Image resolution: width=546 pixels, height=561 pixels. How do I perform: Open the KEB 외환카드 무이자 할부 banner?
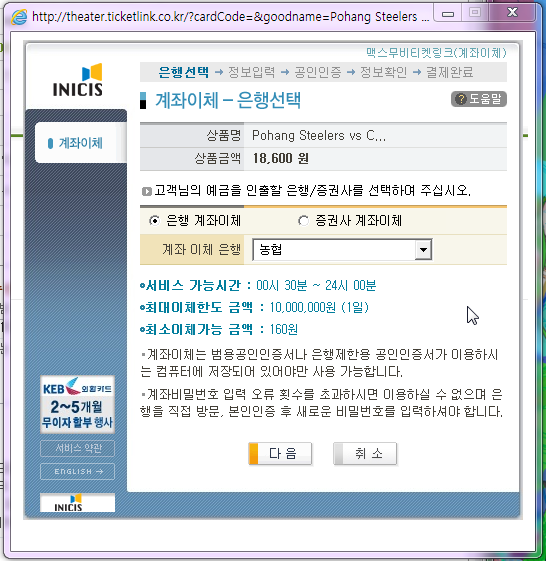(x=77, y=404)
